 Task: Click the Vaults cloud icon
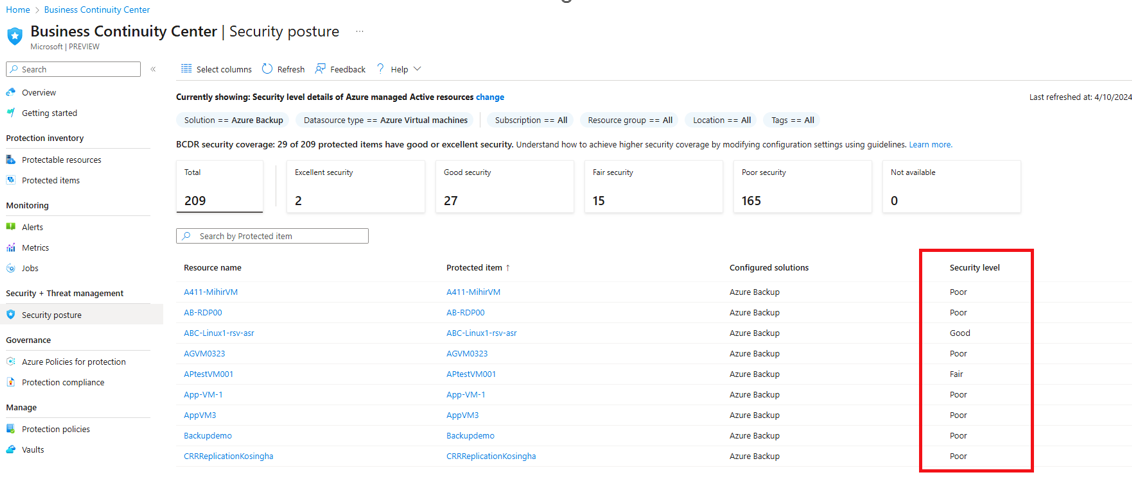pos(11,450)
